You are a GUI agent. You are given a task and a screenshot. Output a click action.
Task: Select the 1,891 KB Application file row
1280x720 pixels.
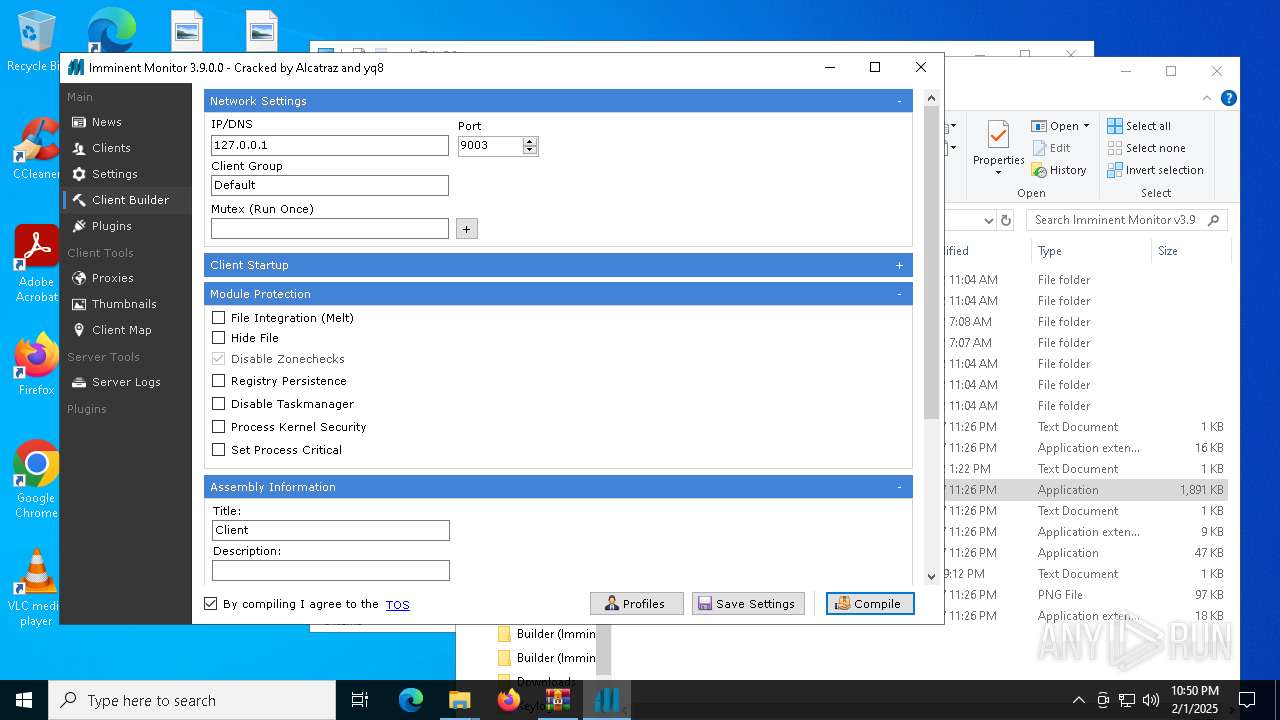(1085, 490)
